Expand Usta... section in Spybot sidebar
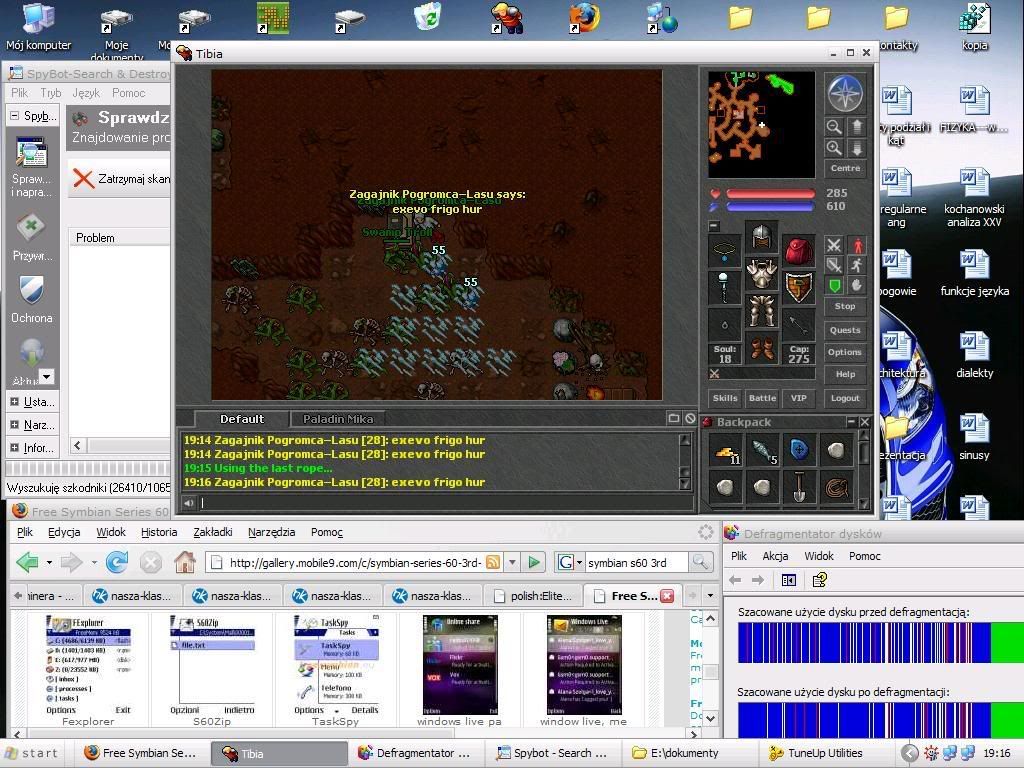The image size is (1024, 768). click(14, 402)
